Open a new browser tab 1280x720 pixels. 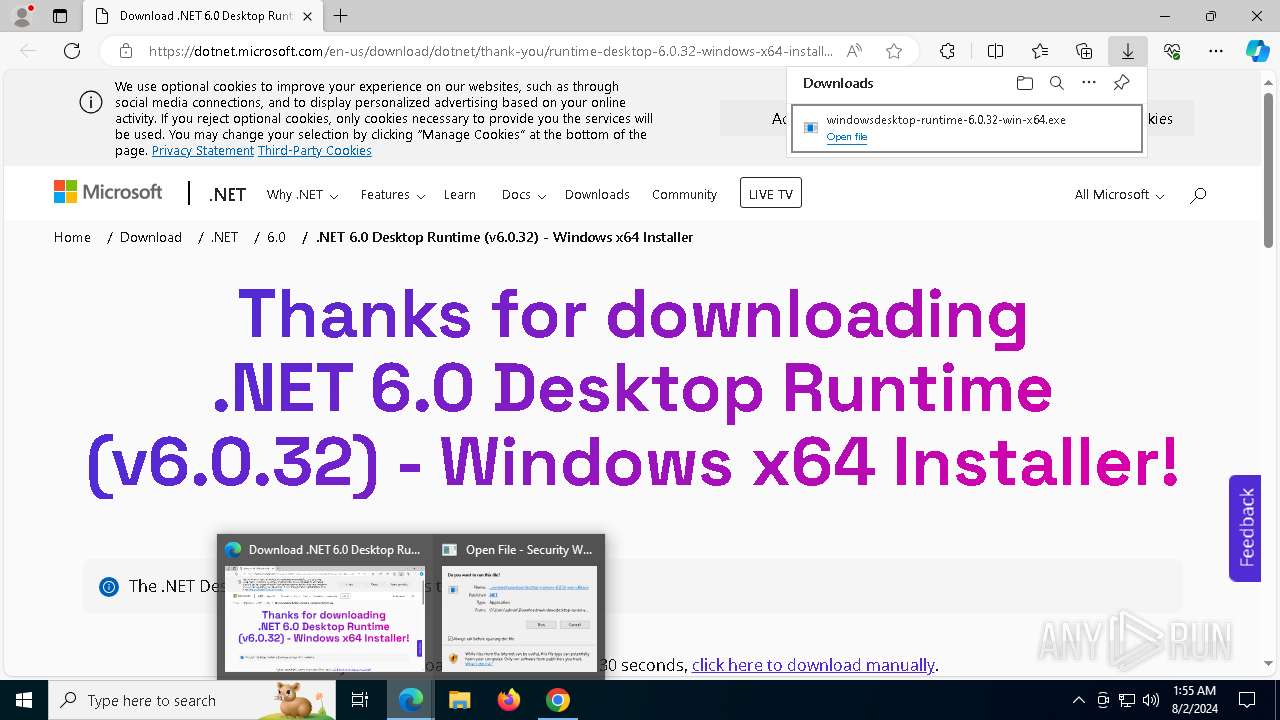(x=341, y=16)
